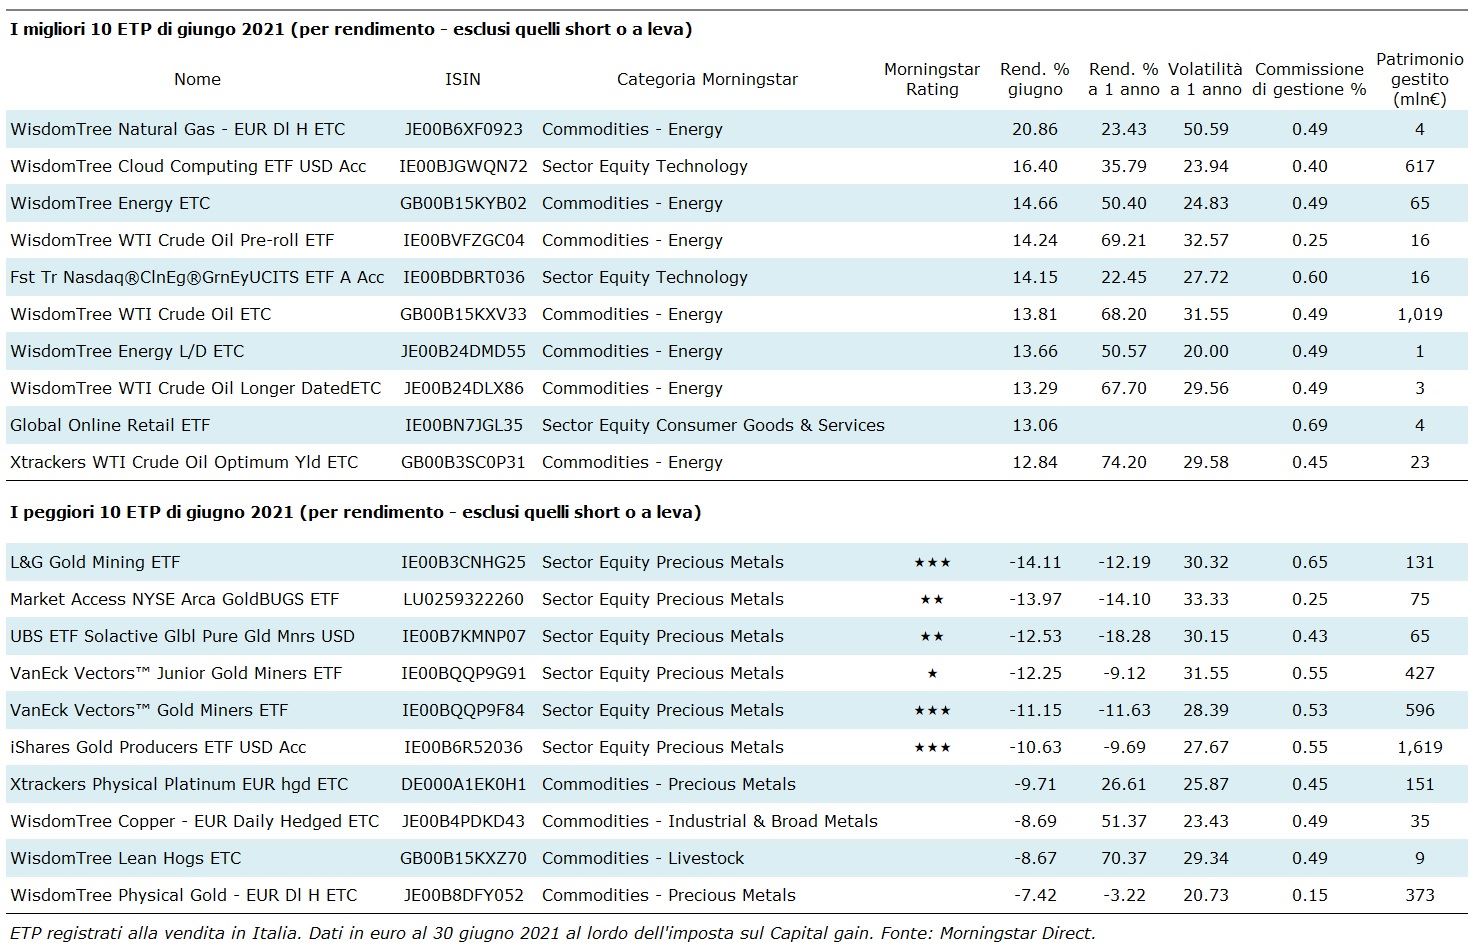Click the three-star rating for iShares Gold Producers
1473x951 pixels.
pos(932,748)
